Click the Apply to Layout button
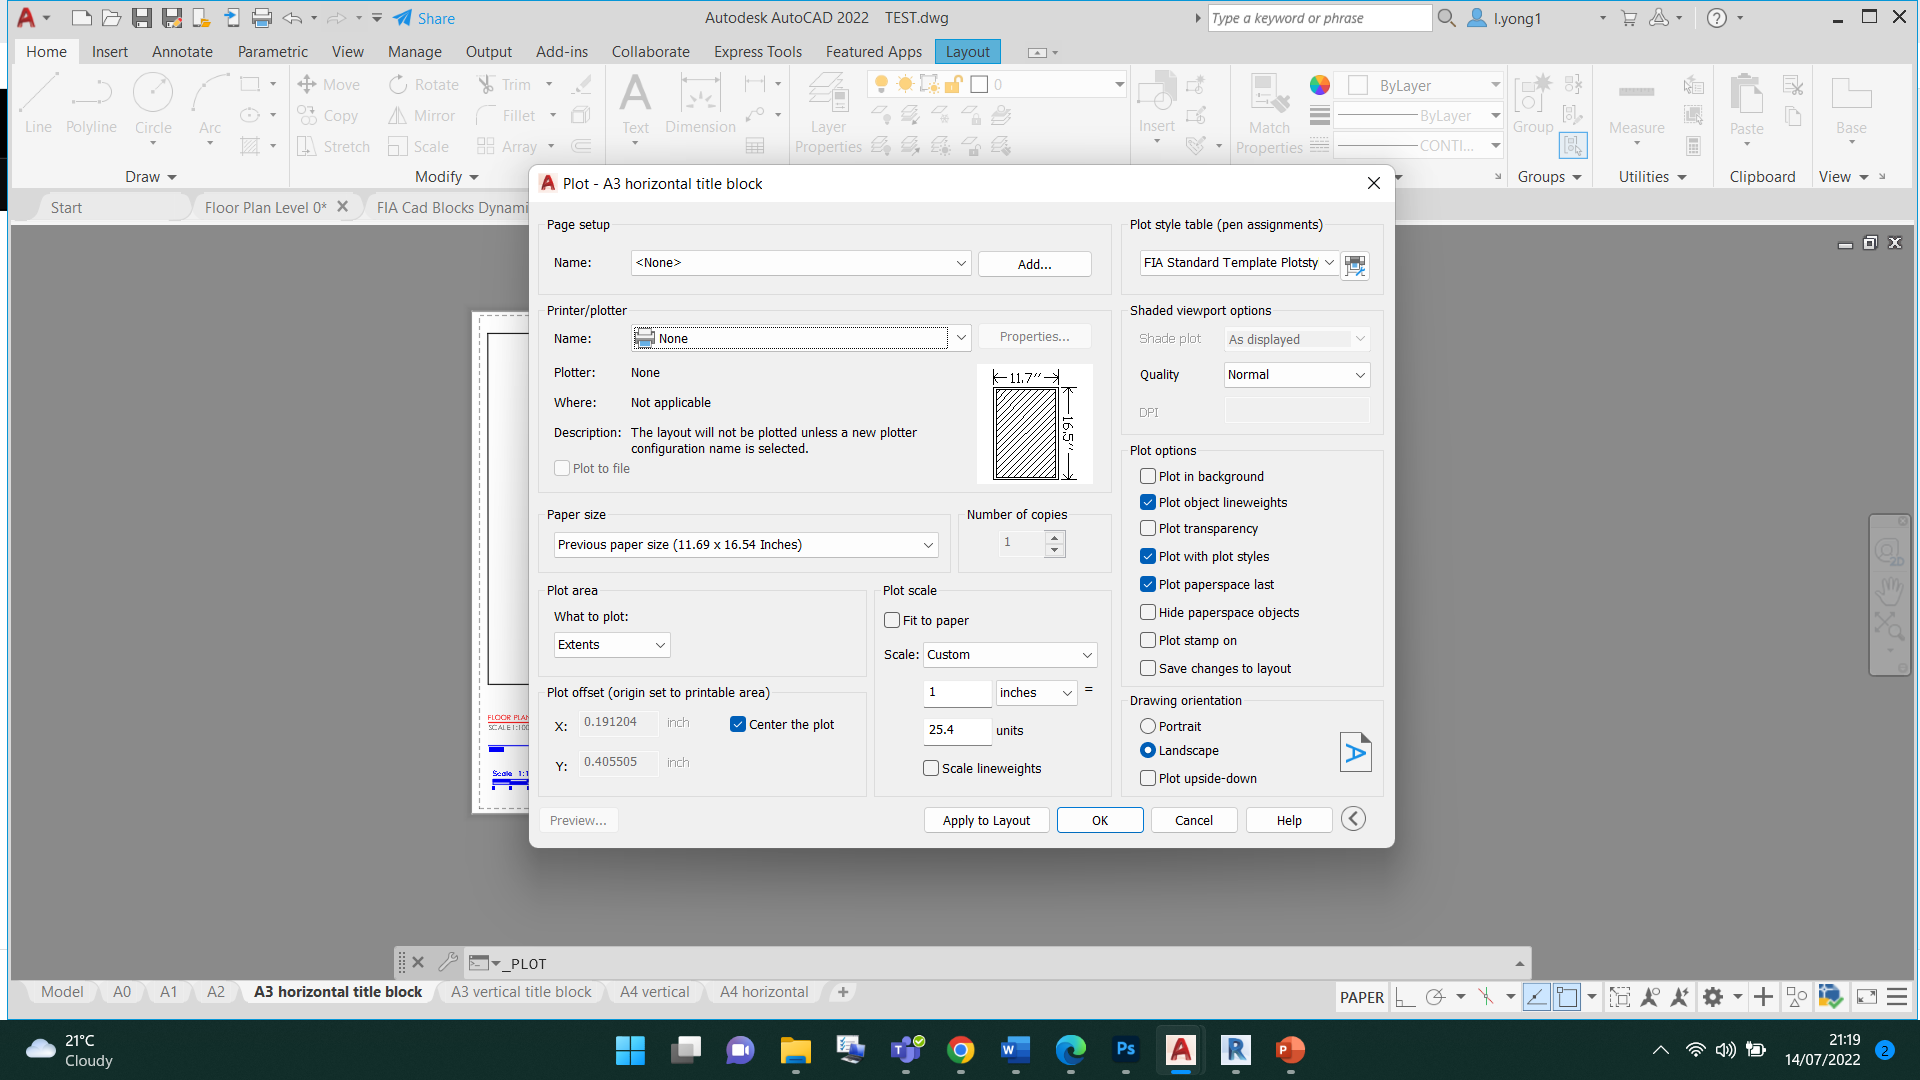Image resolution: width=1920 pixels, height=1080 pixels. pos(986,820)
